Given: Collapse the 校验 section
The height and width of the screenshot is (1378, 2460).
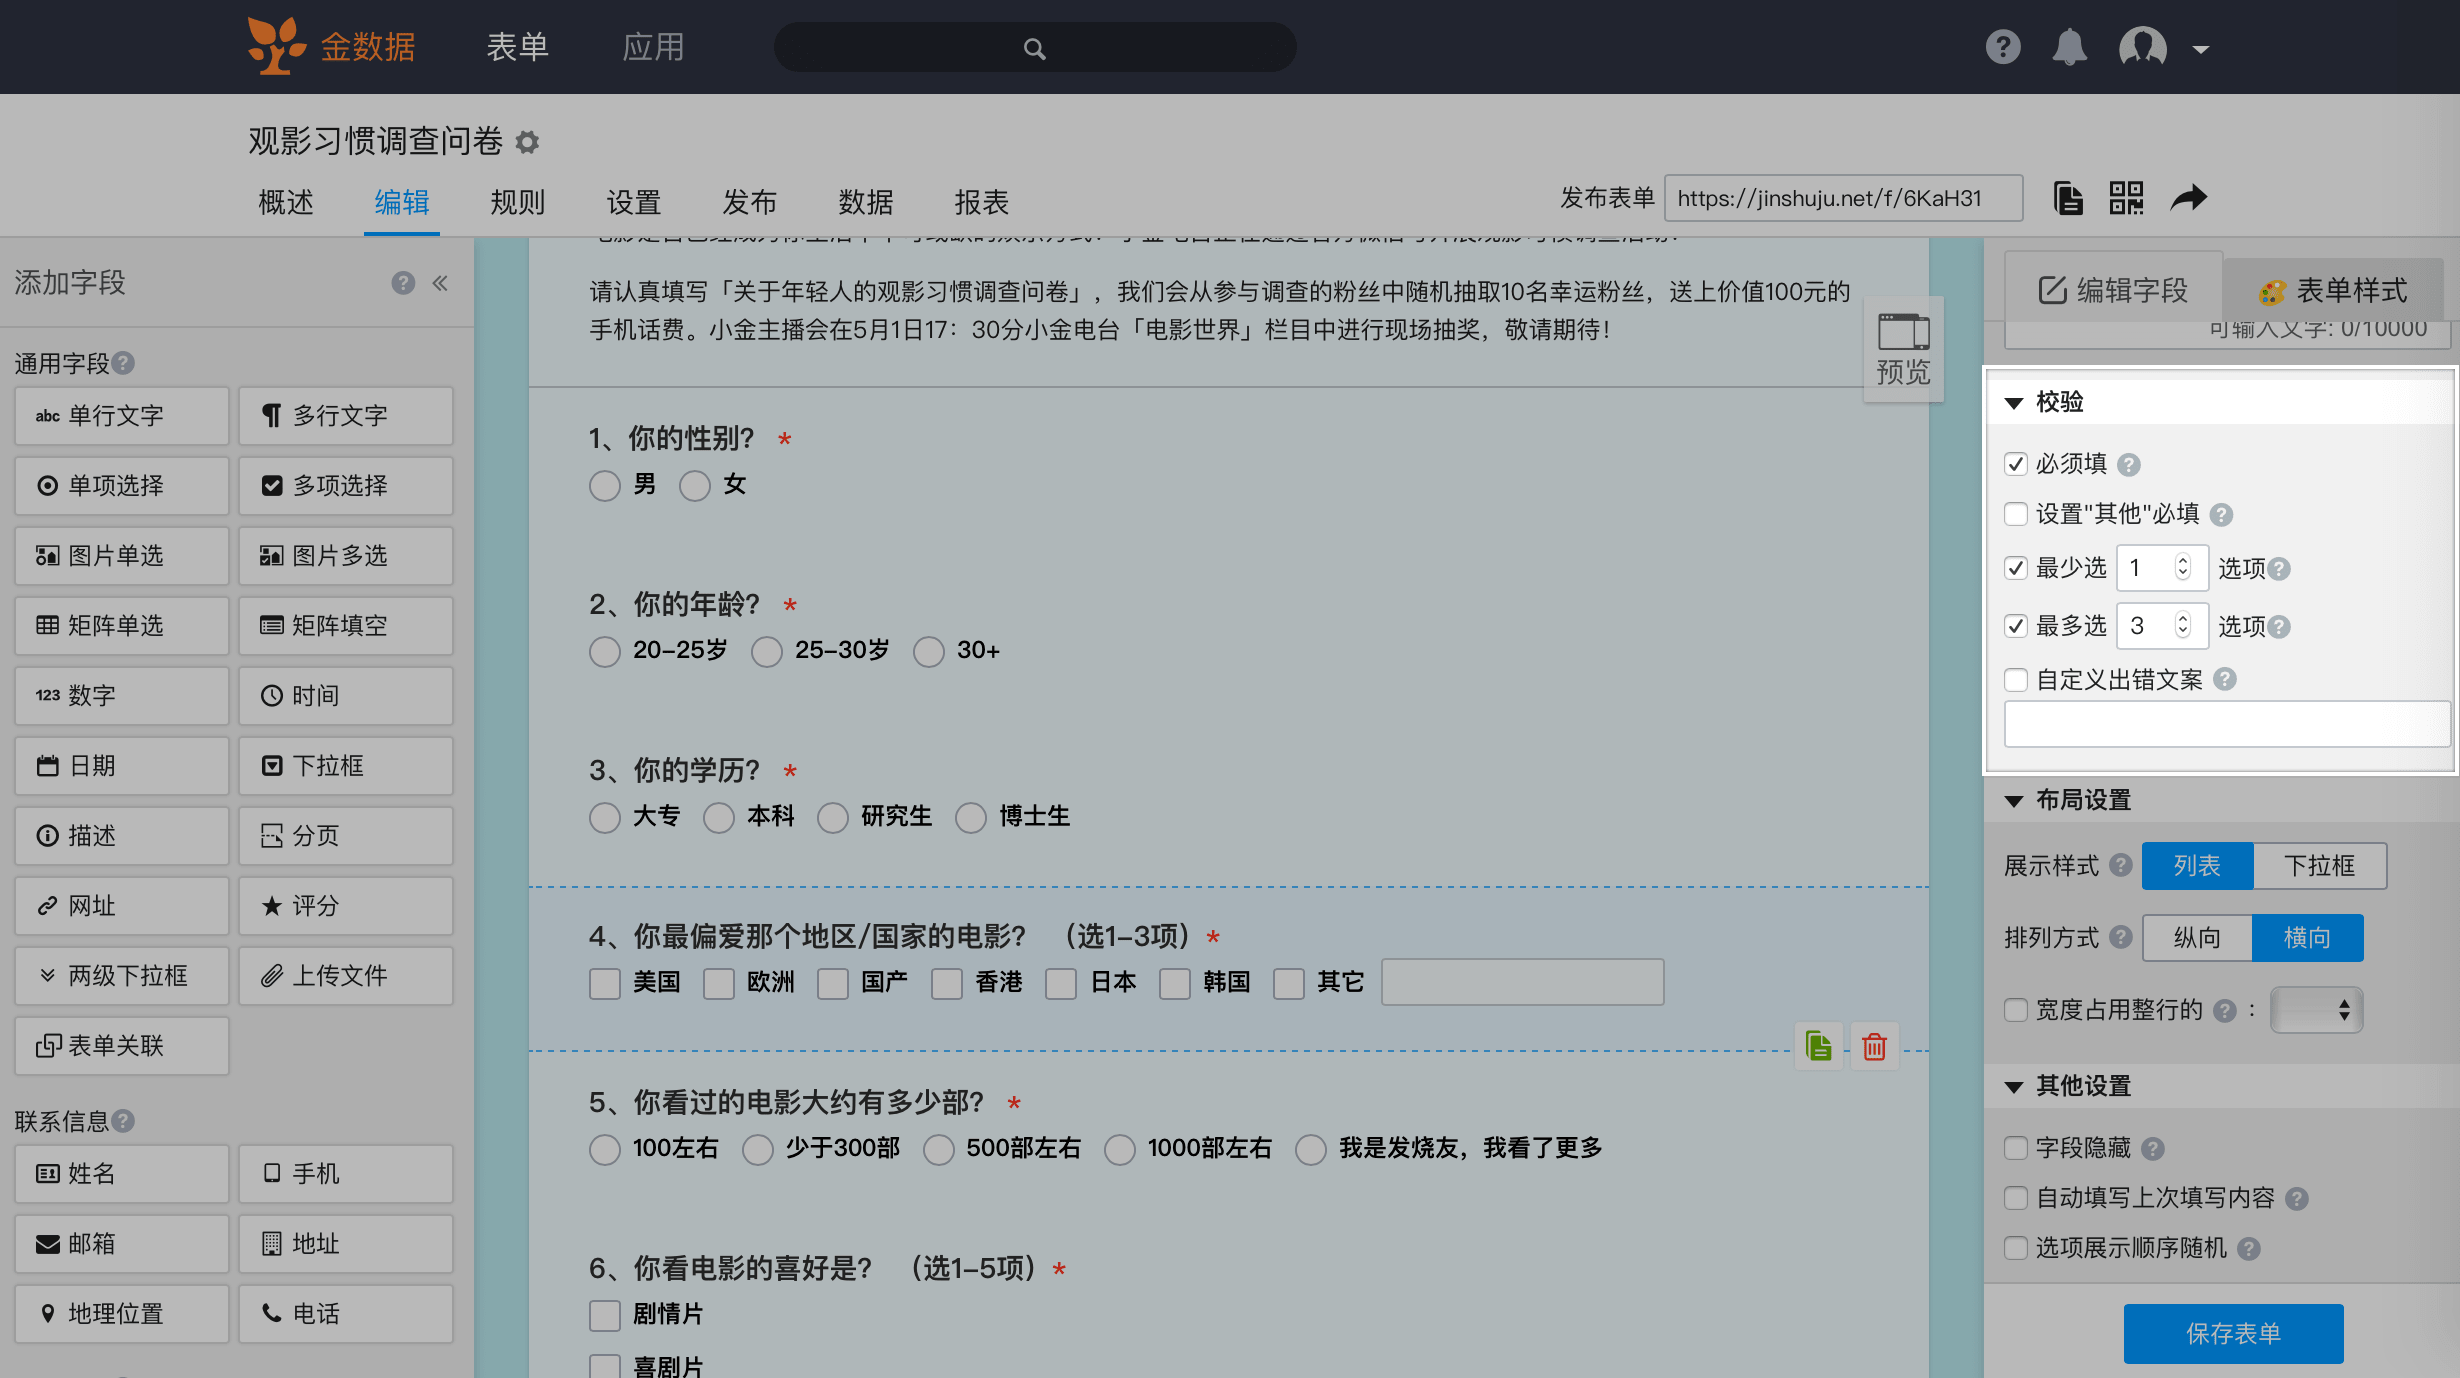Looking at the screenshot, I should pos(2014,402).
